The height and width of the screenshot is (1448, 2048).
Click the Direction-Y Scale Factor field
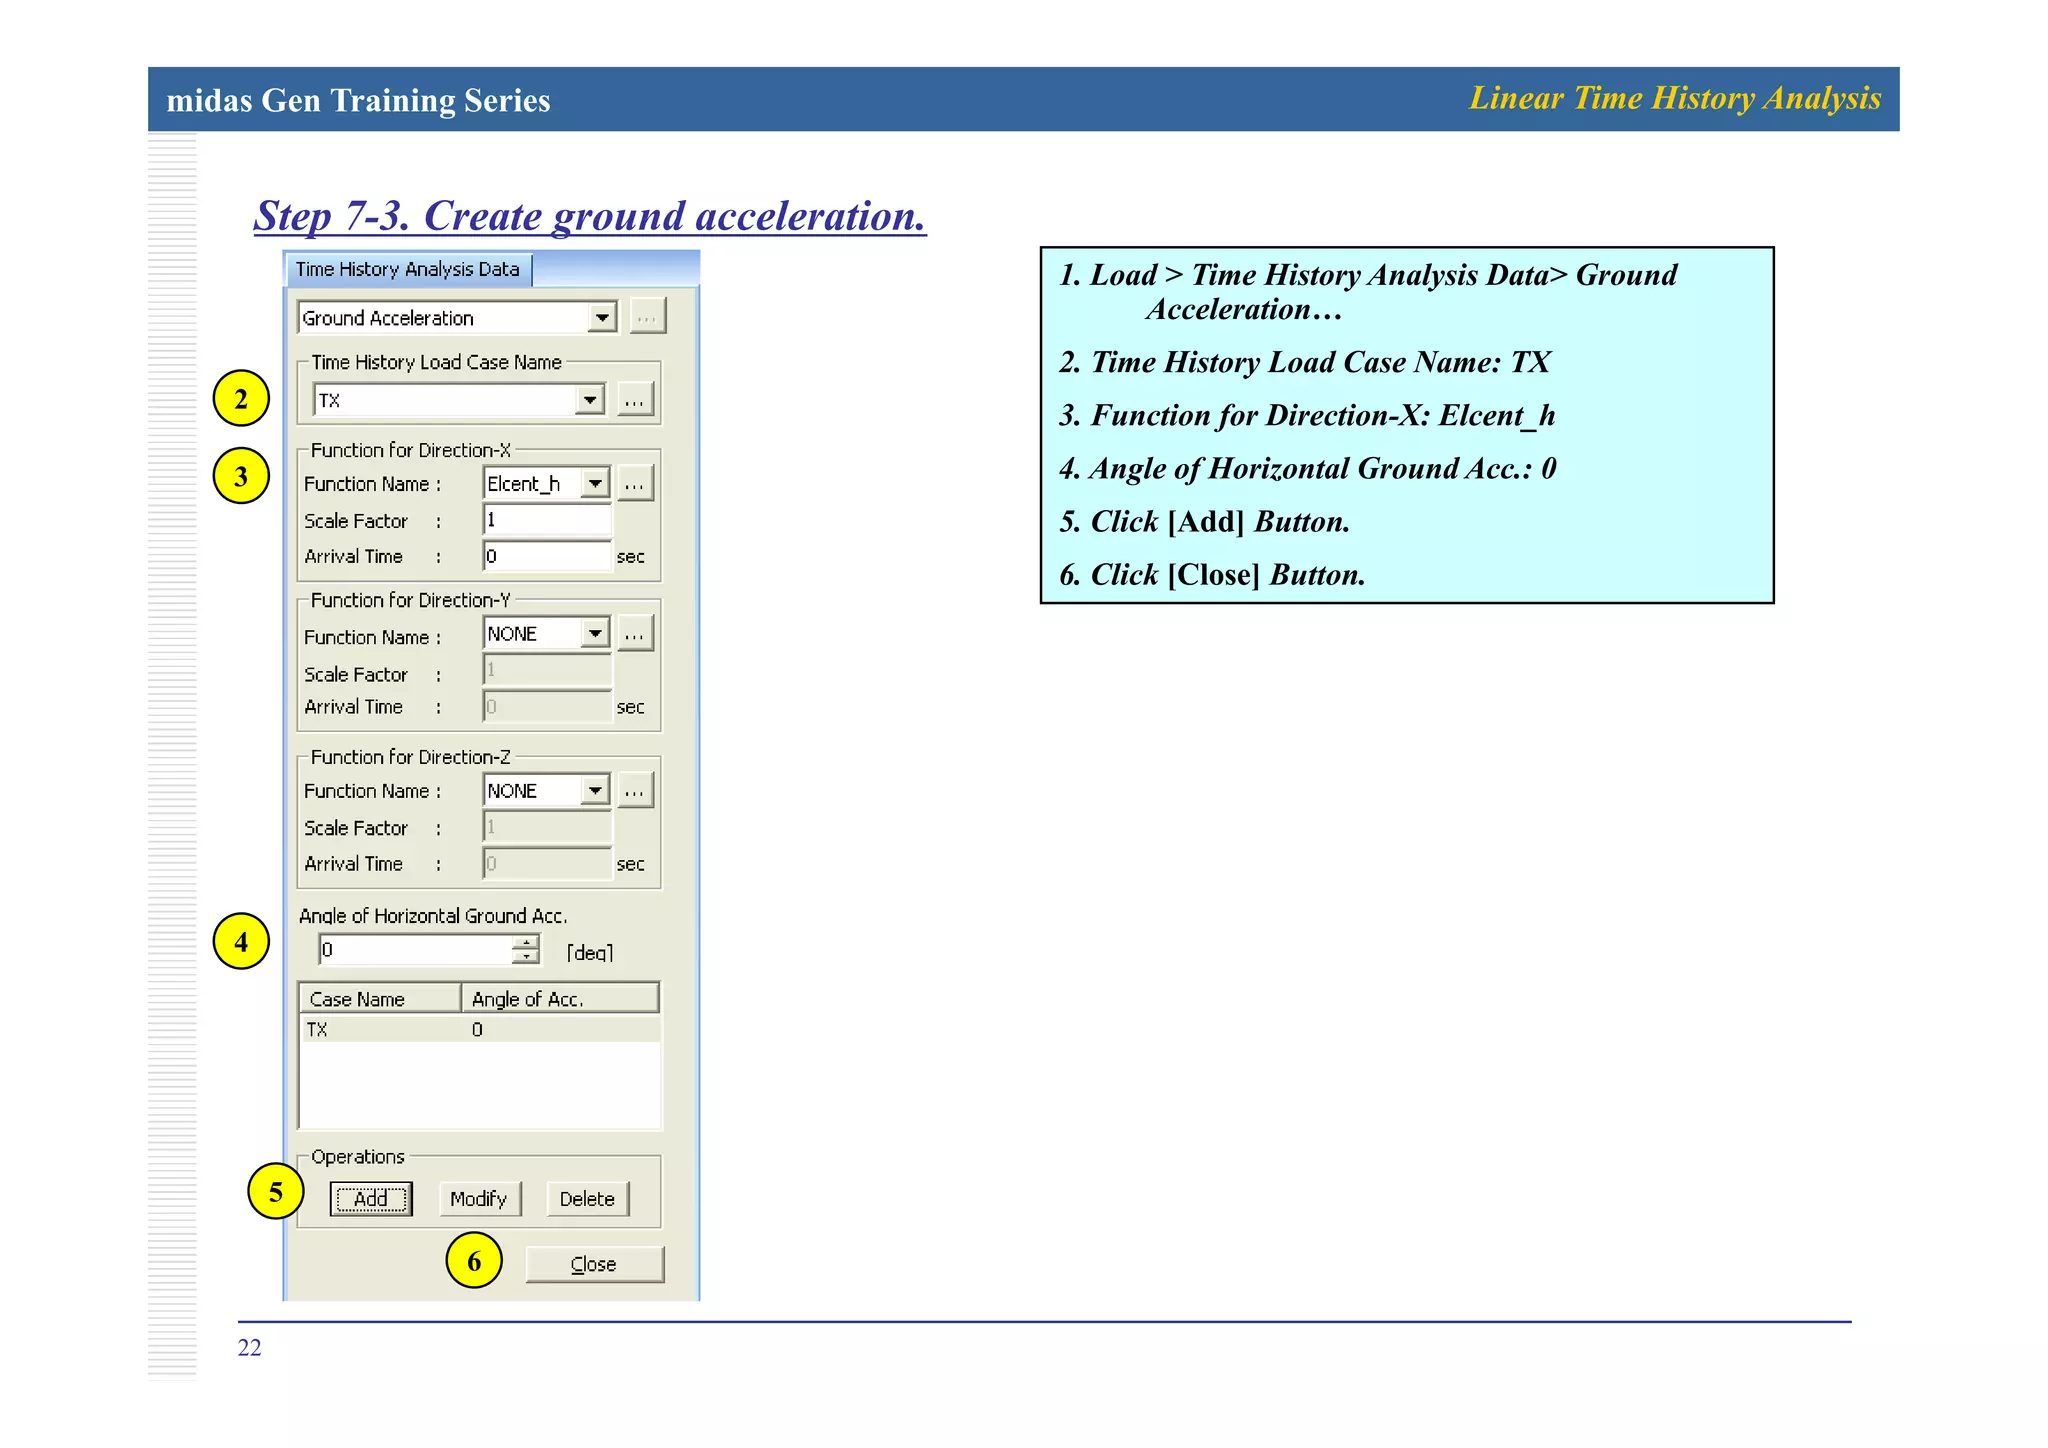pyautogui.click(x=547, y=670)
